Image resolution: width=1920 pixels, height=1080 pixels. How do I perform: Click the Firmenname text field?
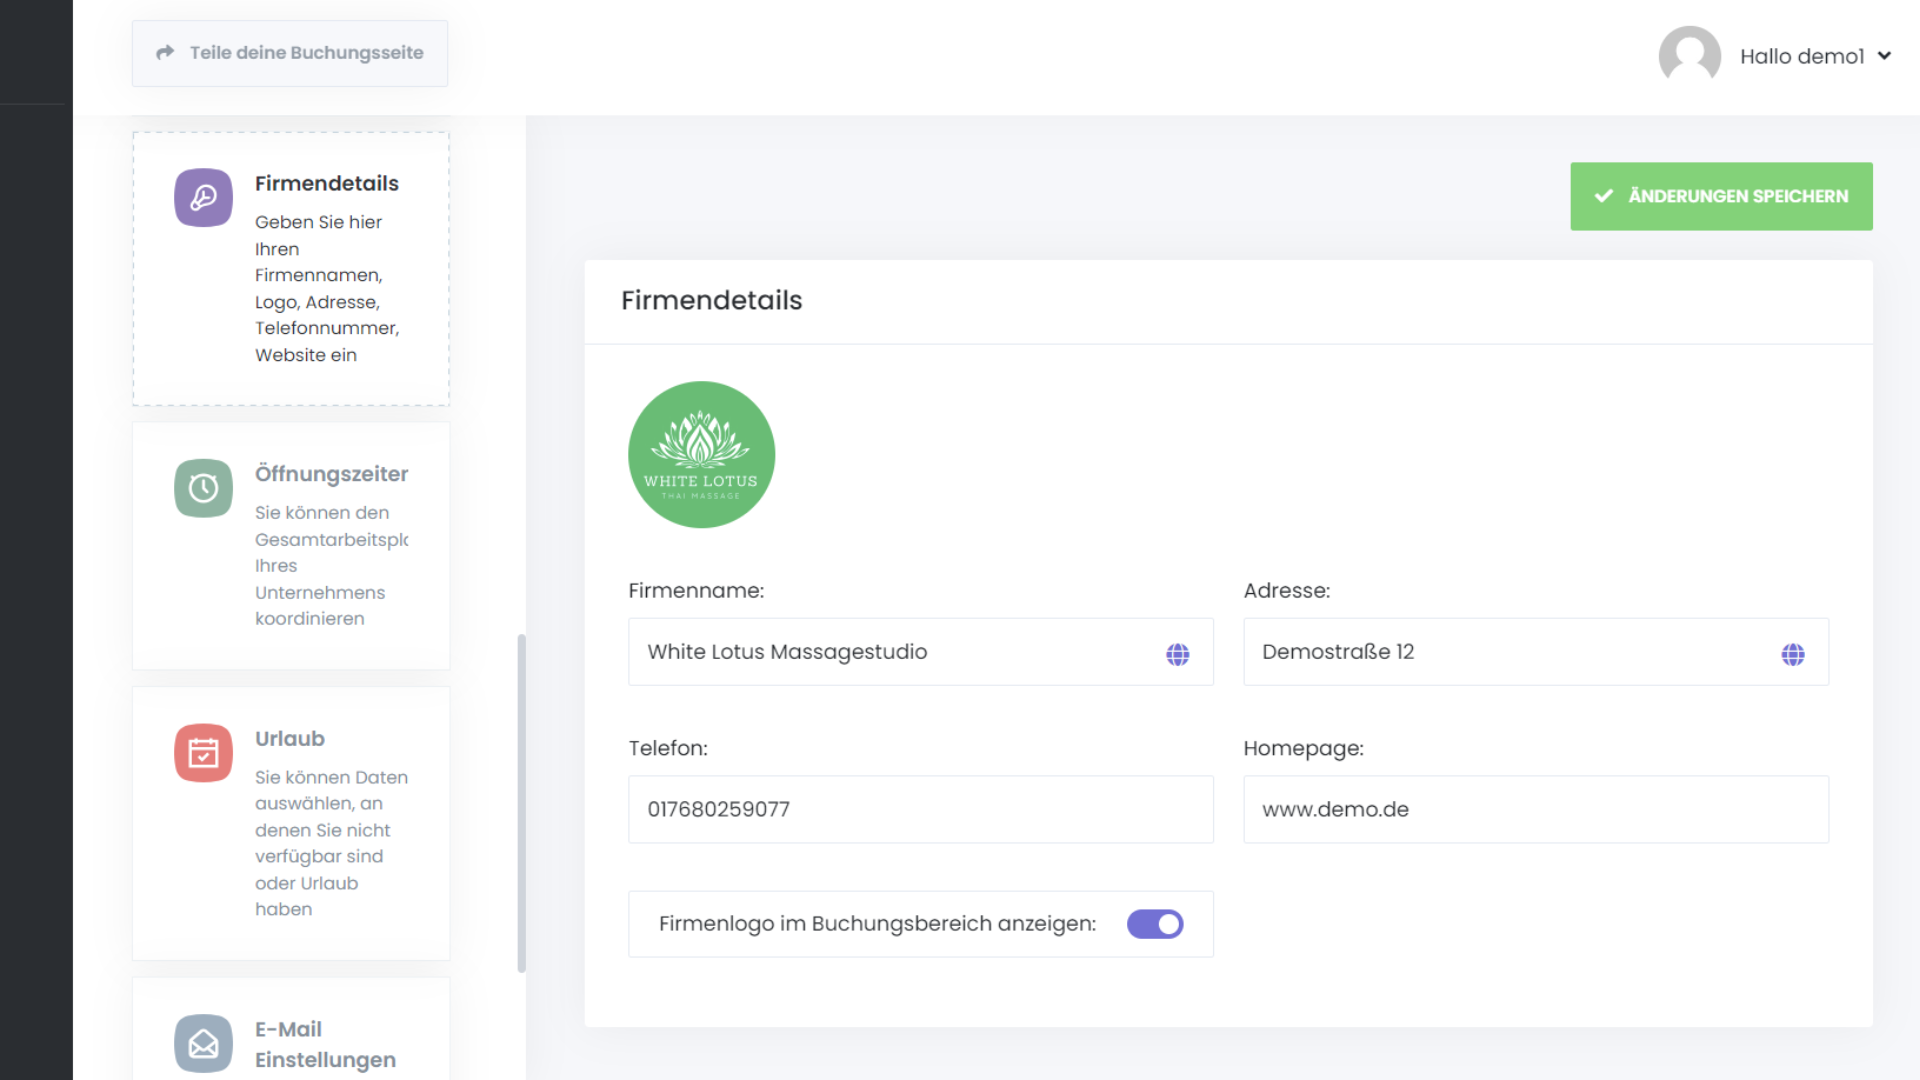pyautogui.click(x=890, y=652)
